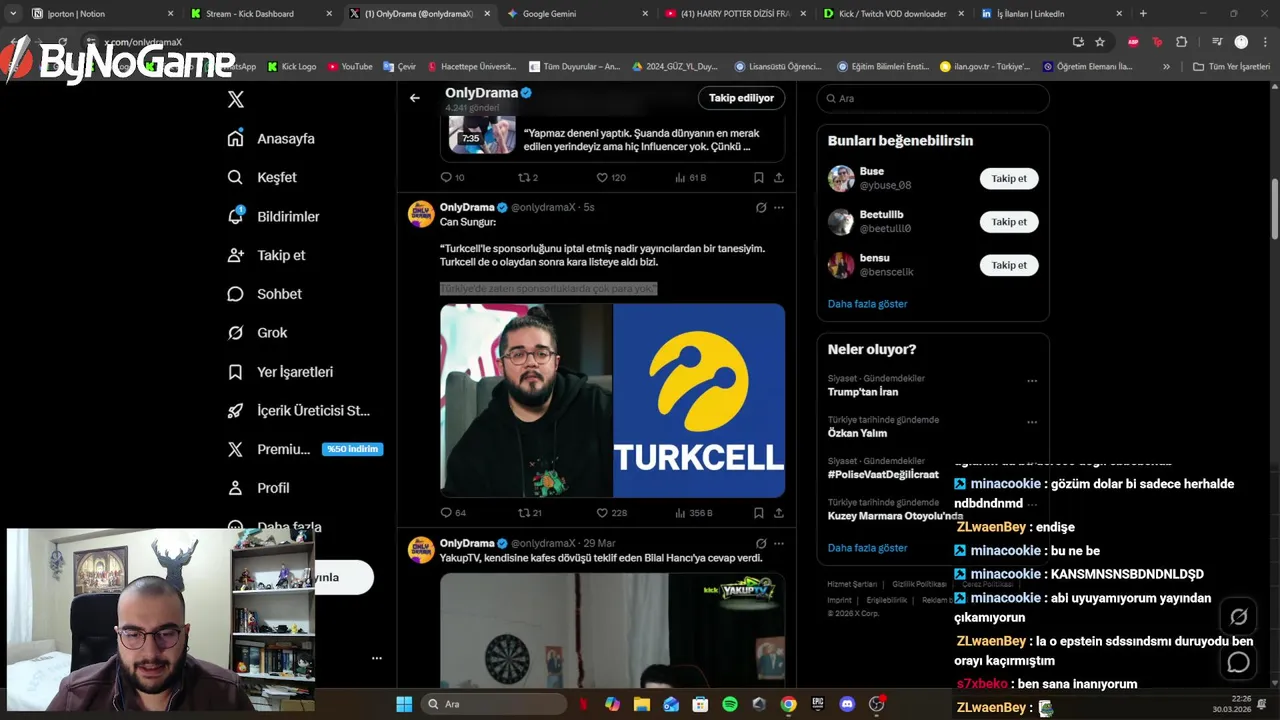Open more options on the YakupTV tweet
Viewport: 1280px width, 720px height.
(x=779, y=544)
